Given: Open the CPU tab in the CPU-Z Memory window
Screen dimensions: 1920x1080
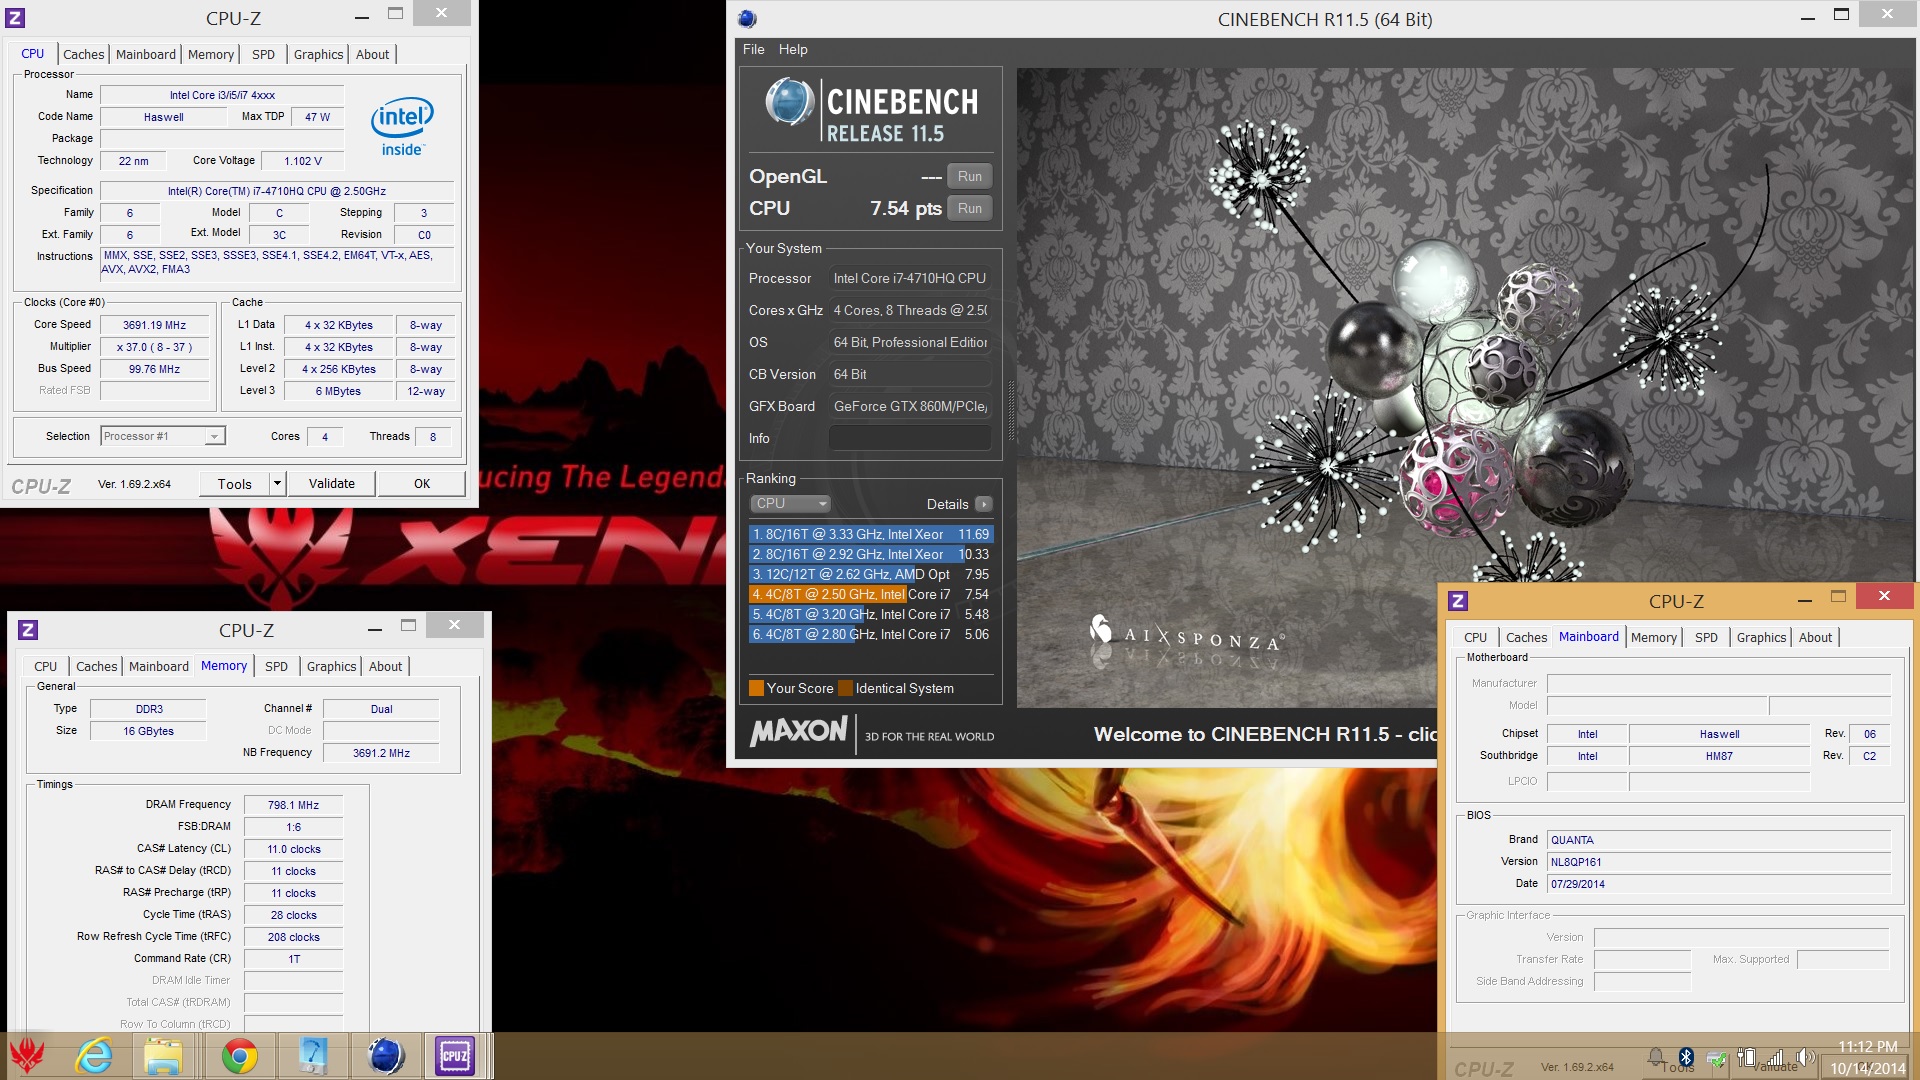Looking at the screenshot, I should click(x=46, y=666).
